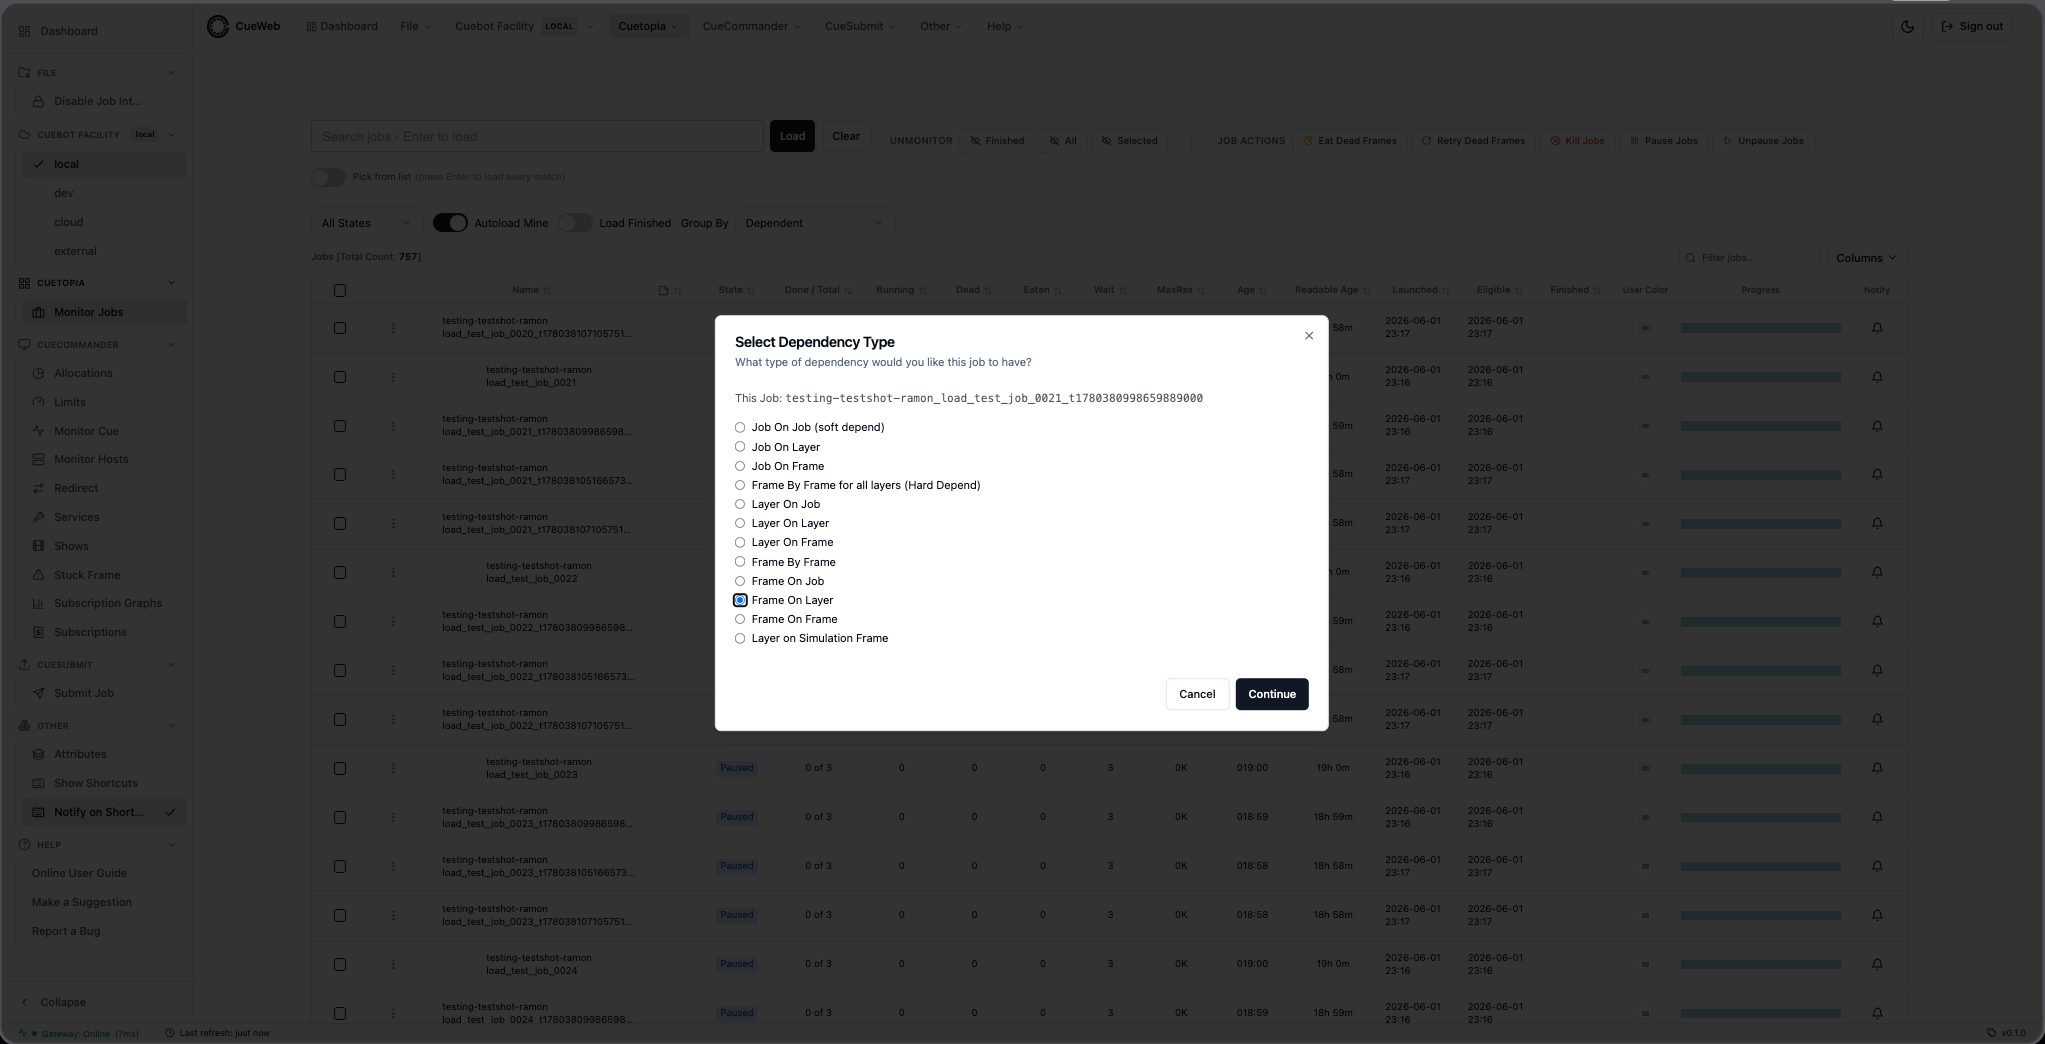Select the Redirect sidebar icon
Viewport: 2045px width, 1044px height.
point(38,488)
